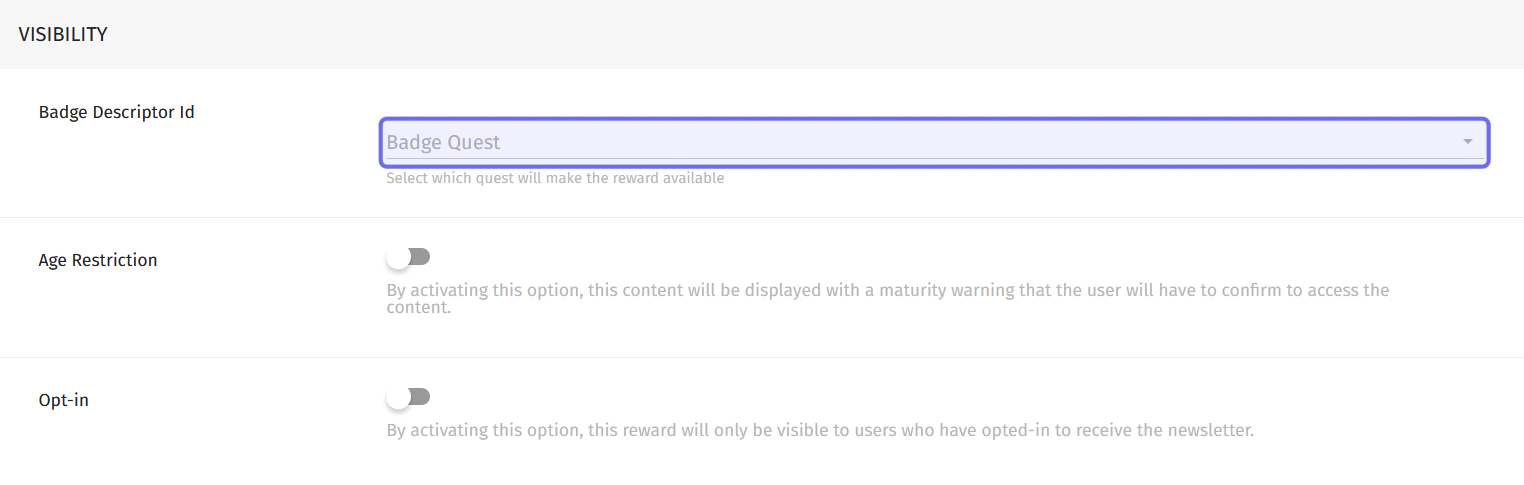This screenshot has width=1524, height=485.
Task: Enable the Age Restriction toggle
Action: tap(408, 258)
